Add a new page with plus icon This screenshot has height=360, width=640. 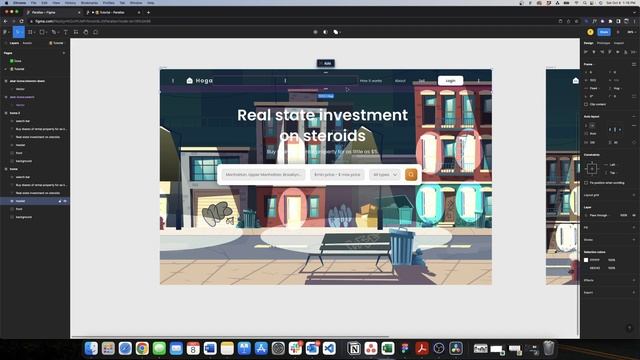point(64,53)
